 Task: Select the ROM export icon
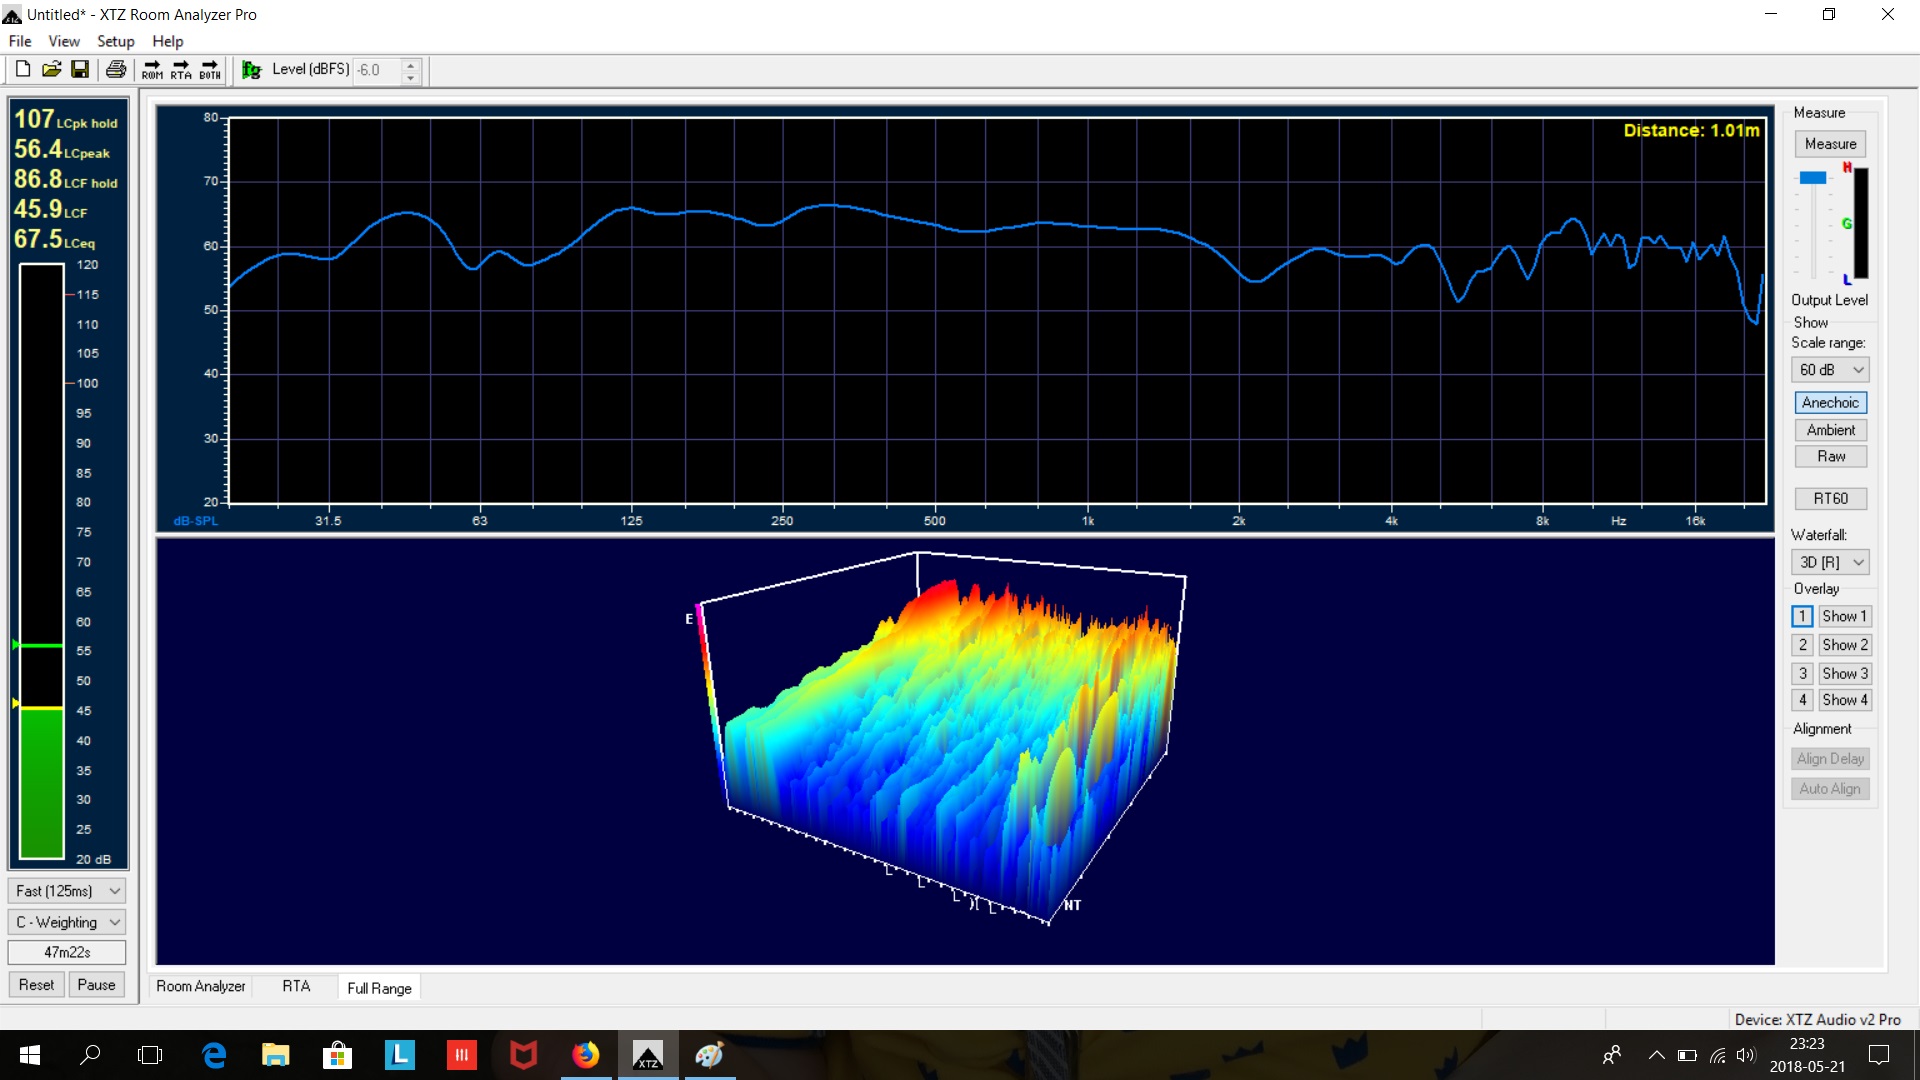tap(152, 69)
